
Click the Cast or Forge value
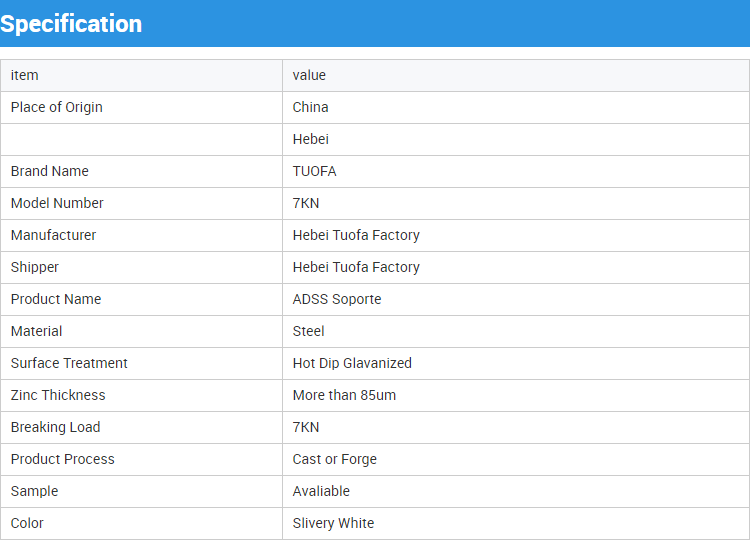coord(335,460)
